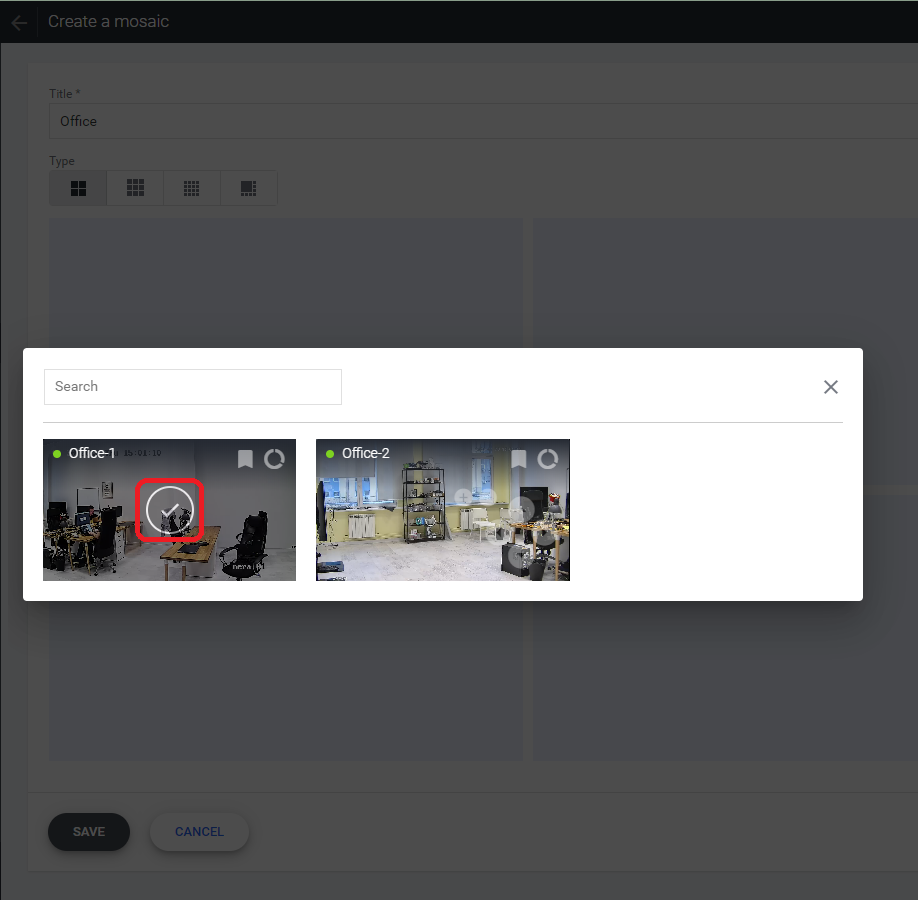Click the bookmark icon on Office-1 camera
The image size is (918, 900).
(x=245, y=459)
